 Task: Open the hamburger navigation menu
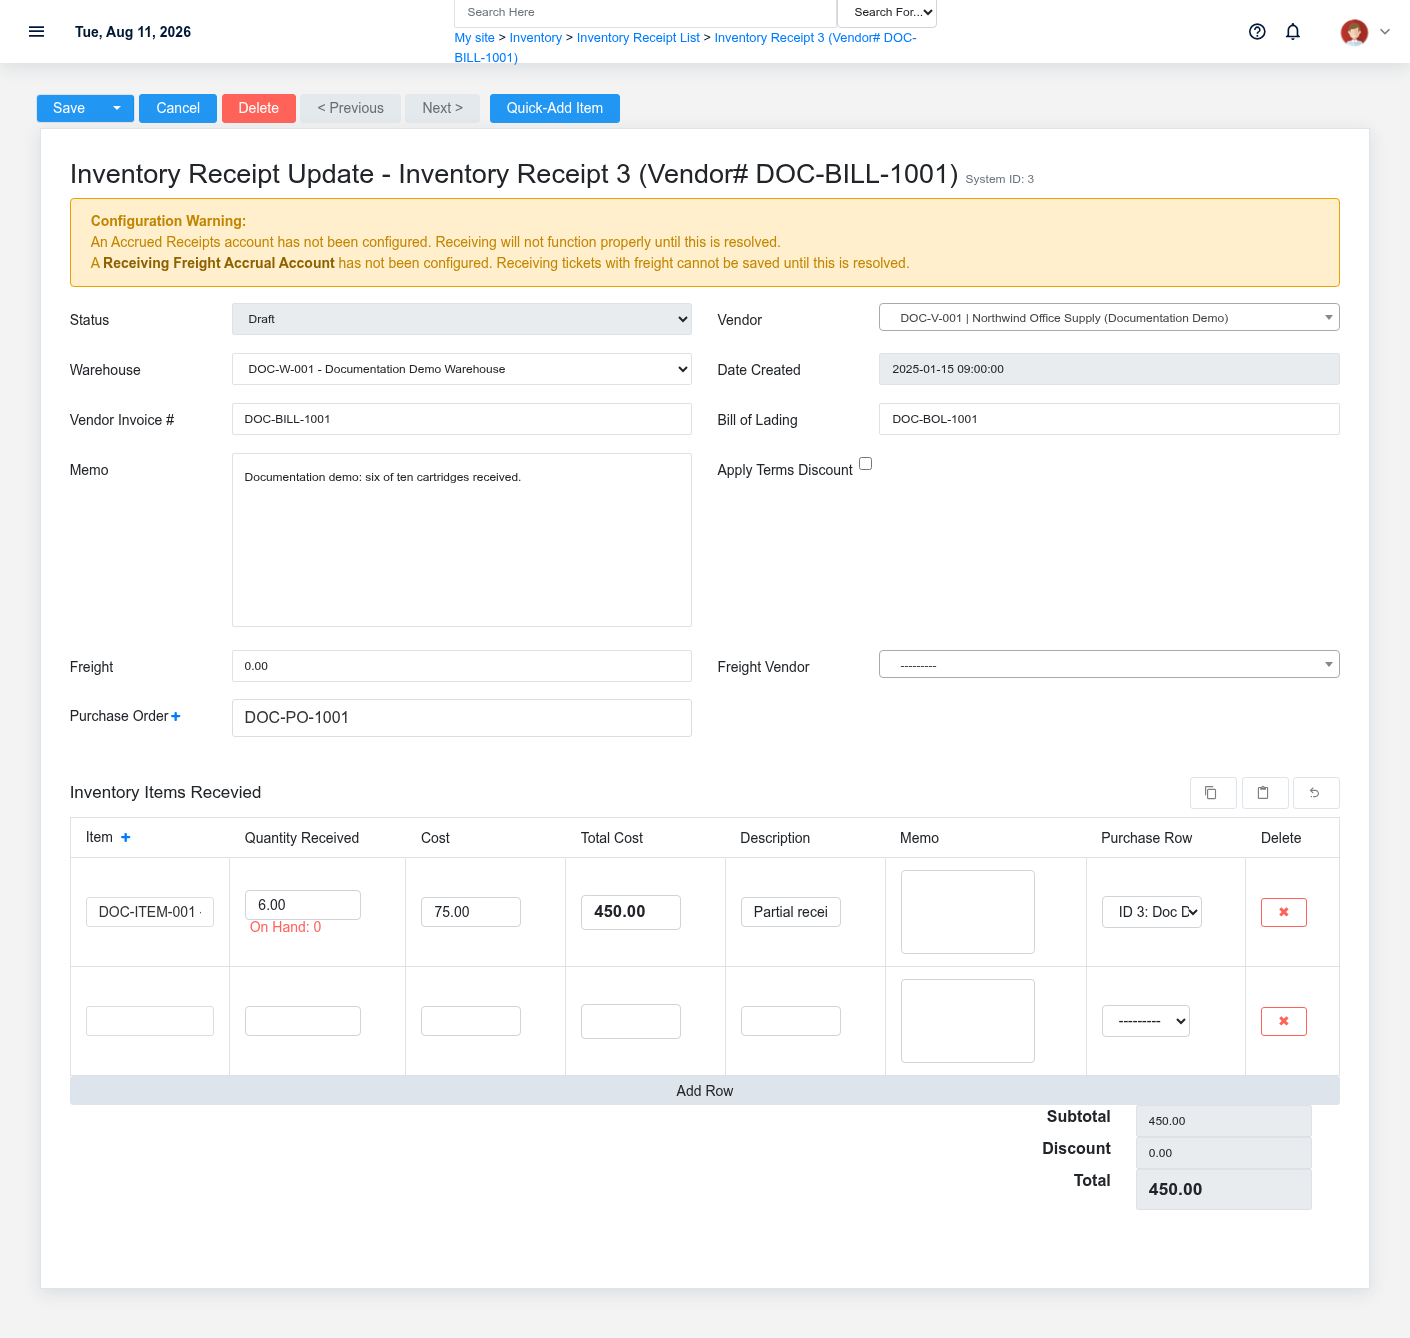click(x=36, y=32)
